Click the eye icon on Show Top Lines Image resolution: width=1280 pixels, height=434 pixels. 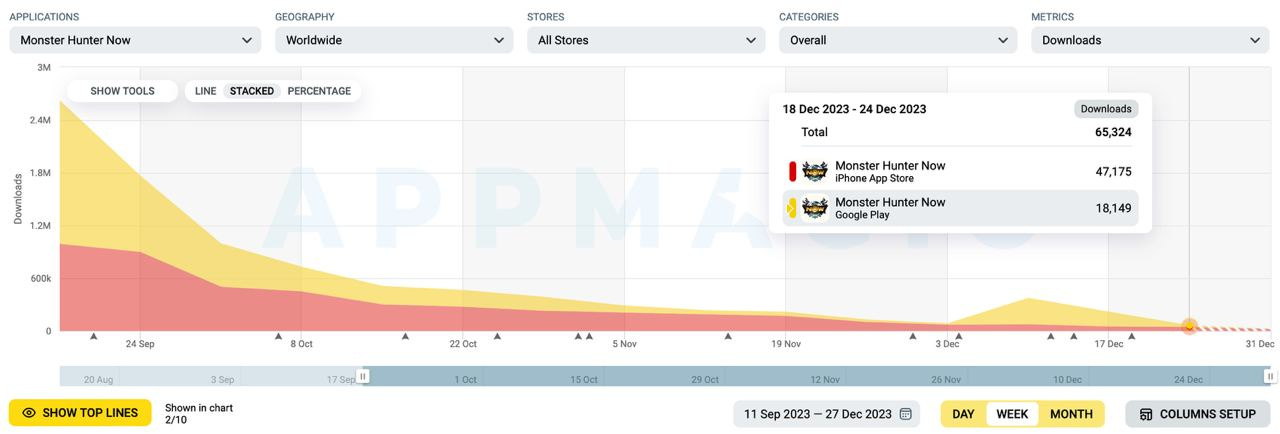pyautogui.click(x=29, y=413)
